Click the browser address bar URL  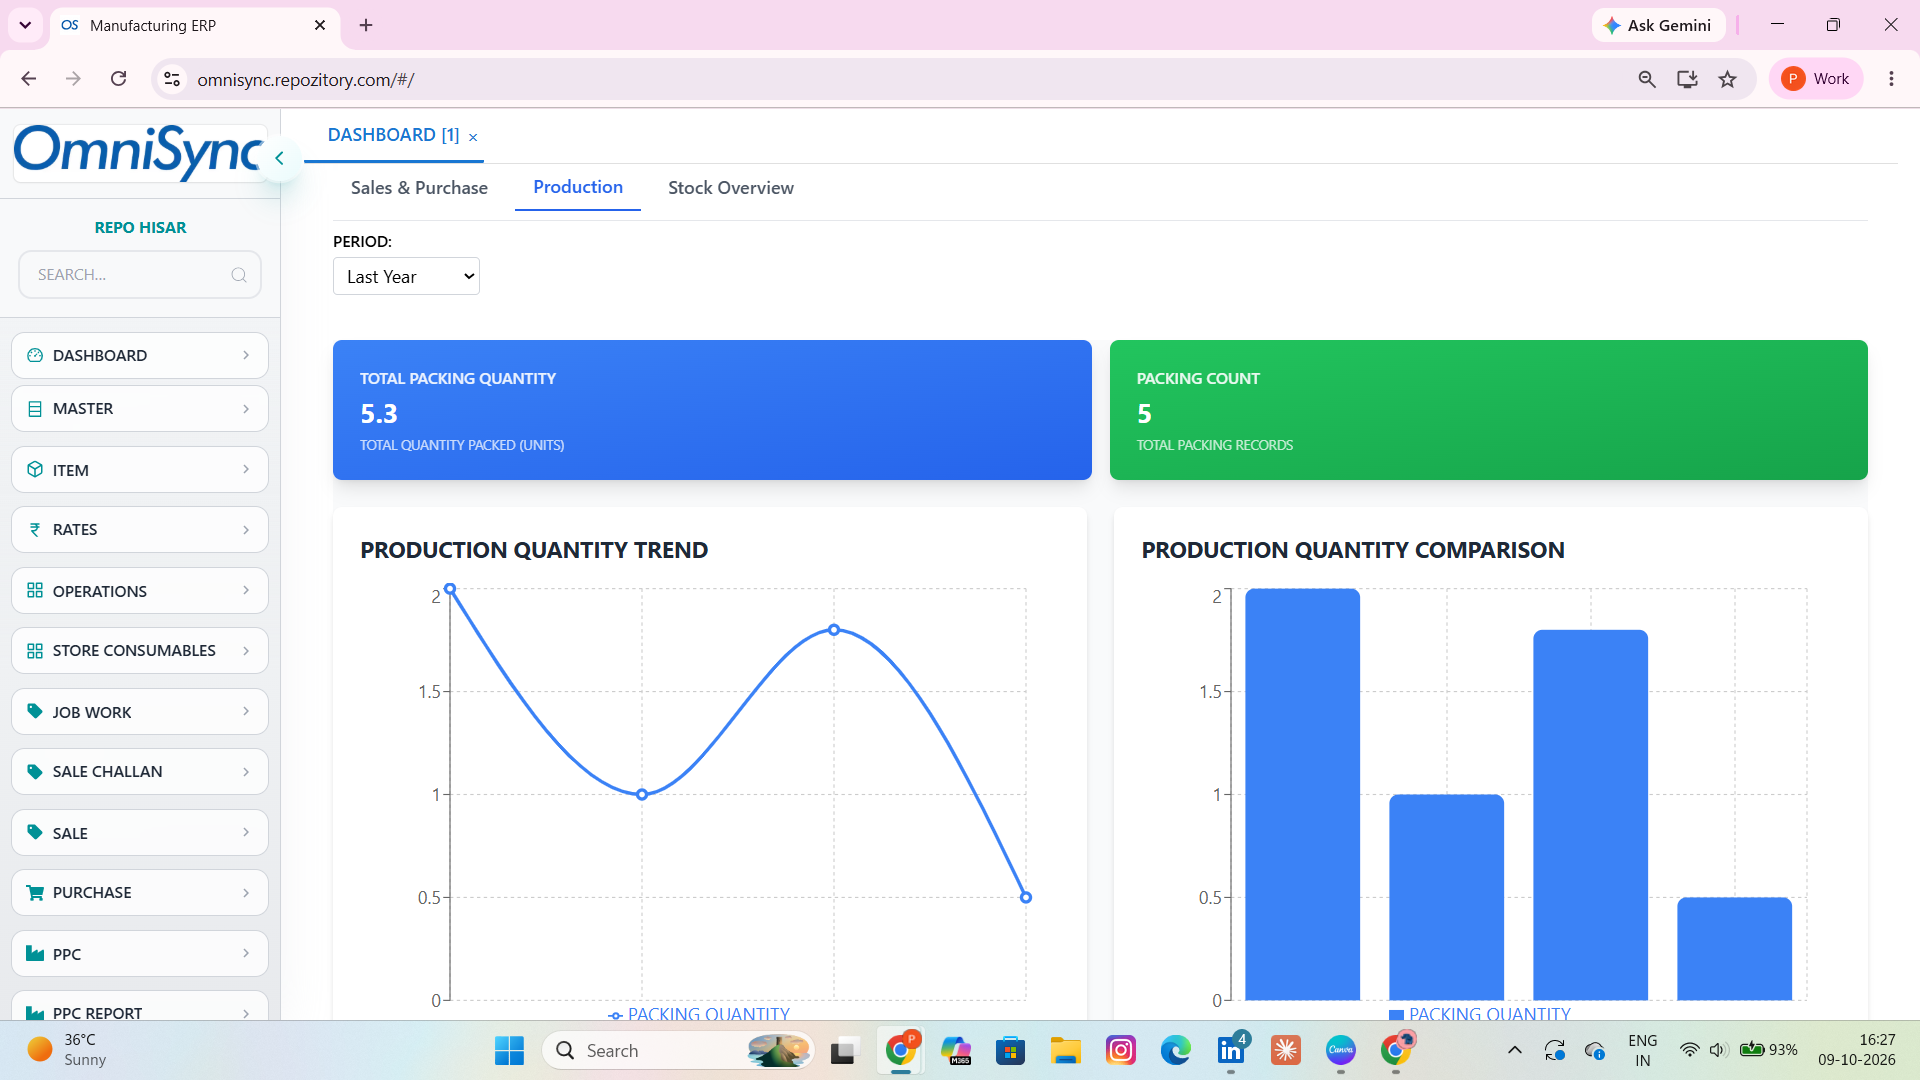306,80
